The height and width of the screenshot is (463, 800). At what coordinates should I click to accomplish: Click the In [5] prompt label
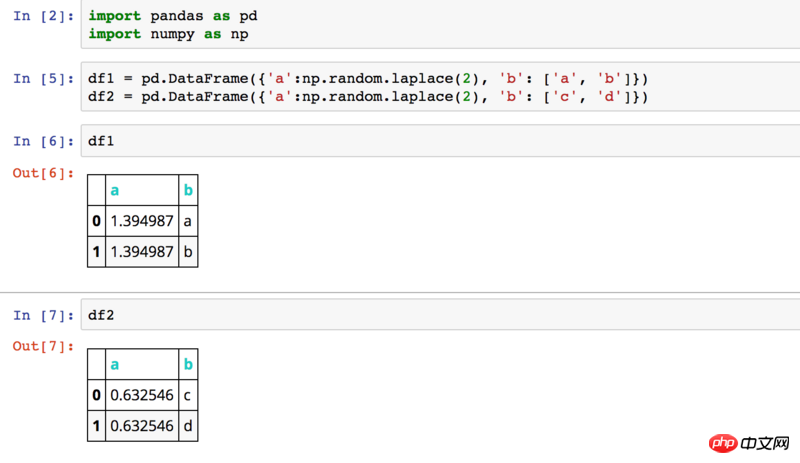click(x=44, y=79)
